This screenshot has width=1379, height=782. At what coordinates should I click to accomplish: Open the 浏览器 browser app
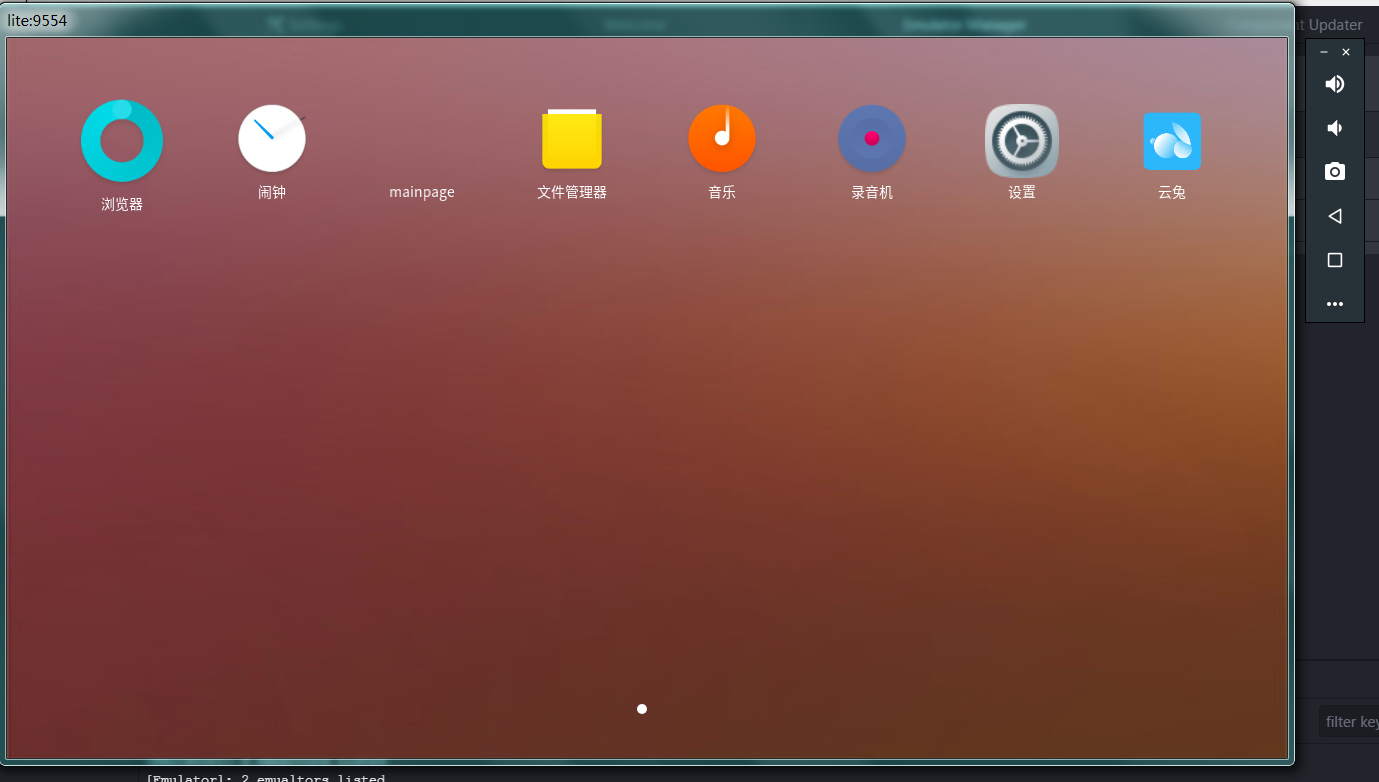[122, 141]
